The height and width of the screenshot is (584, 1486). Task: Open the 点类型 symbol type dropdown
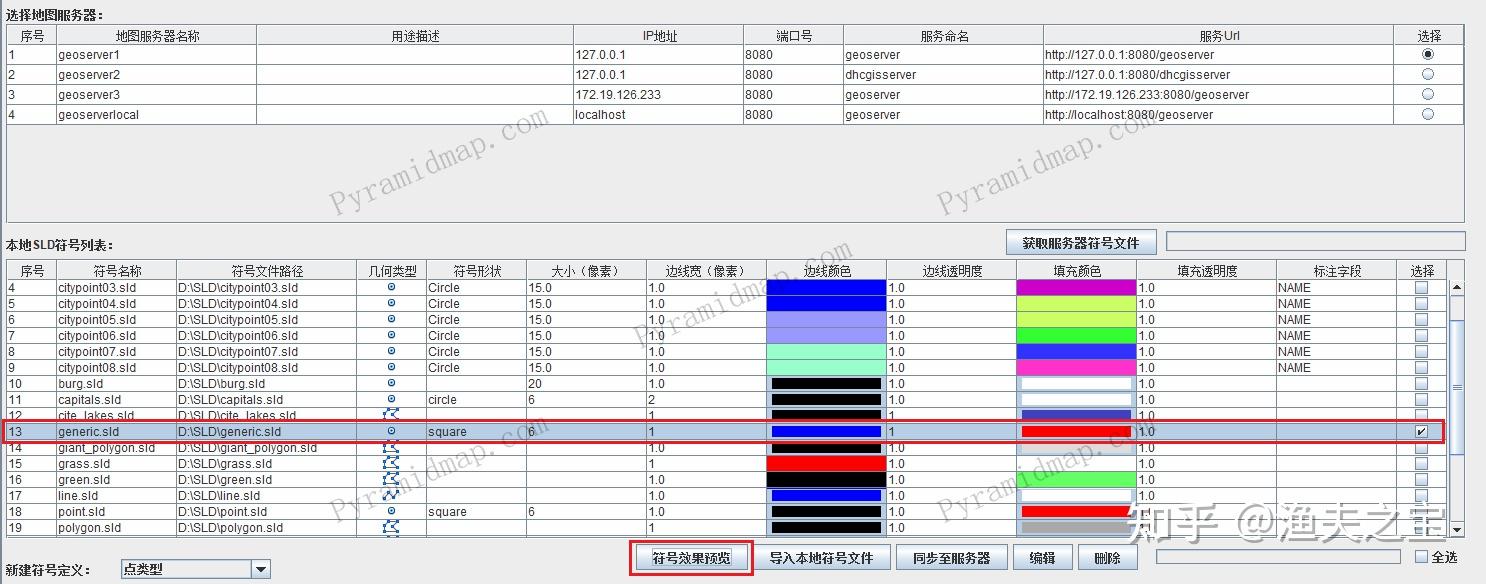pos(260,568)
